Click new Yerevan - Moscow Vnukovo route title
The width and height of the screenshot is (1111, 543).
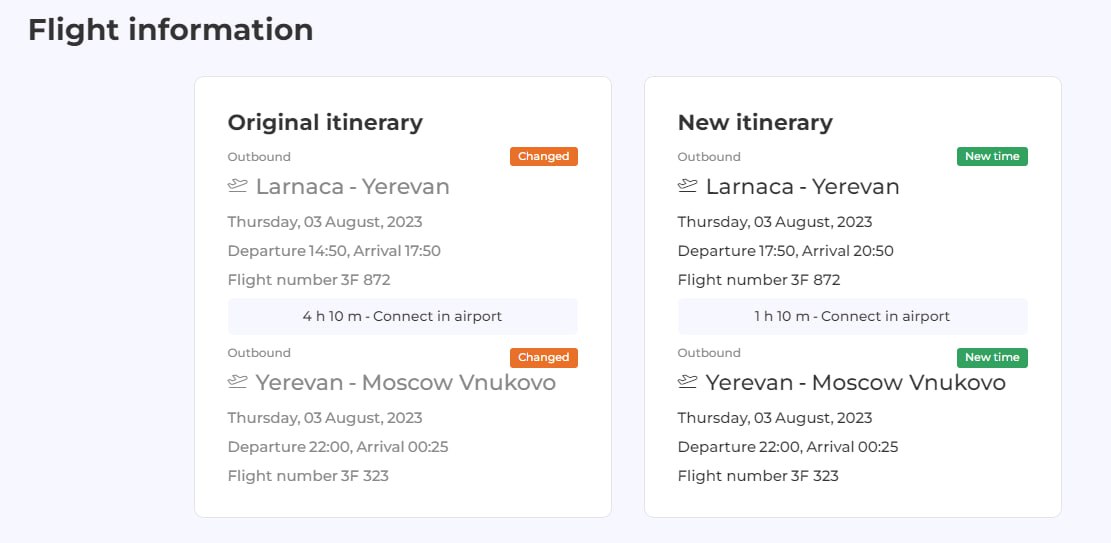tap(855, 383)
